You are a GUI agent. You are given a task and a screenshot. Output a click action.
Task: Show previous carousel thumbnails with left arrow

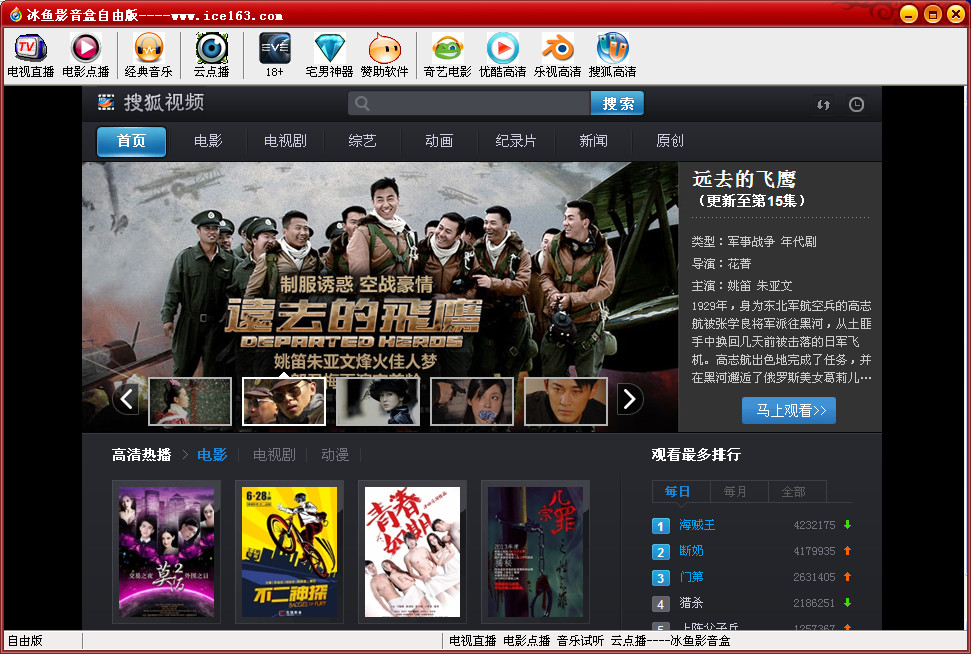click(126, 399)
